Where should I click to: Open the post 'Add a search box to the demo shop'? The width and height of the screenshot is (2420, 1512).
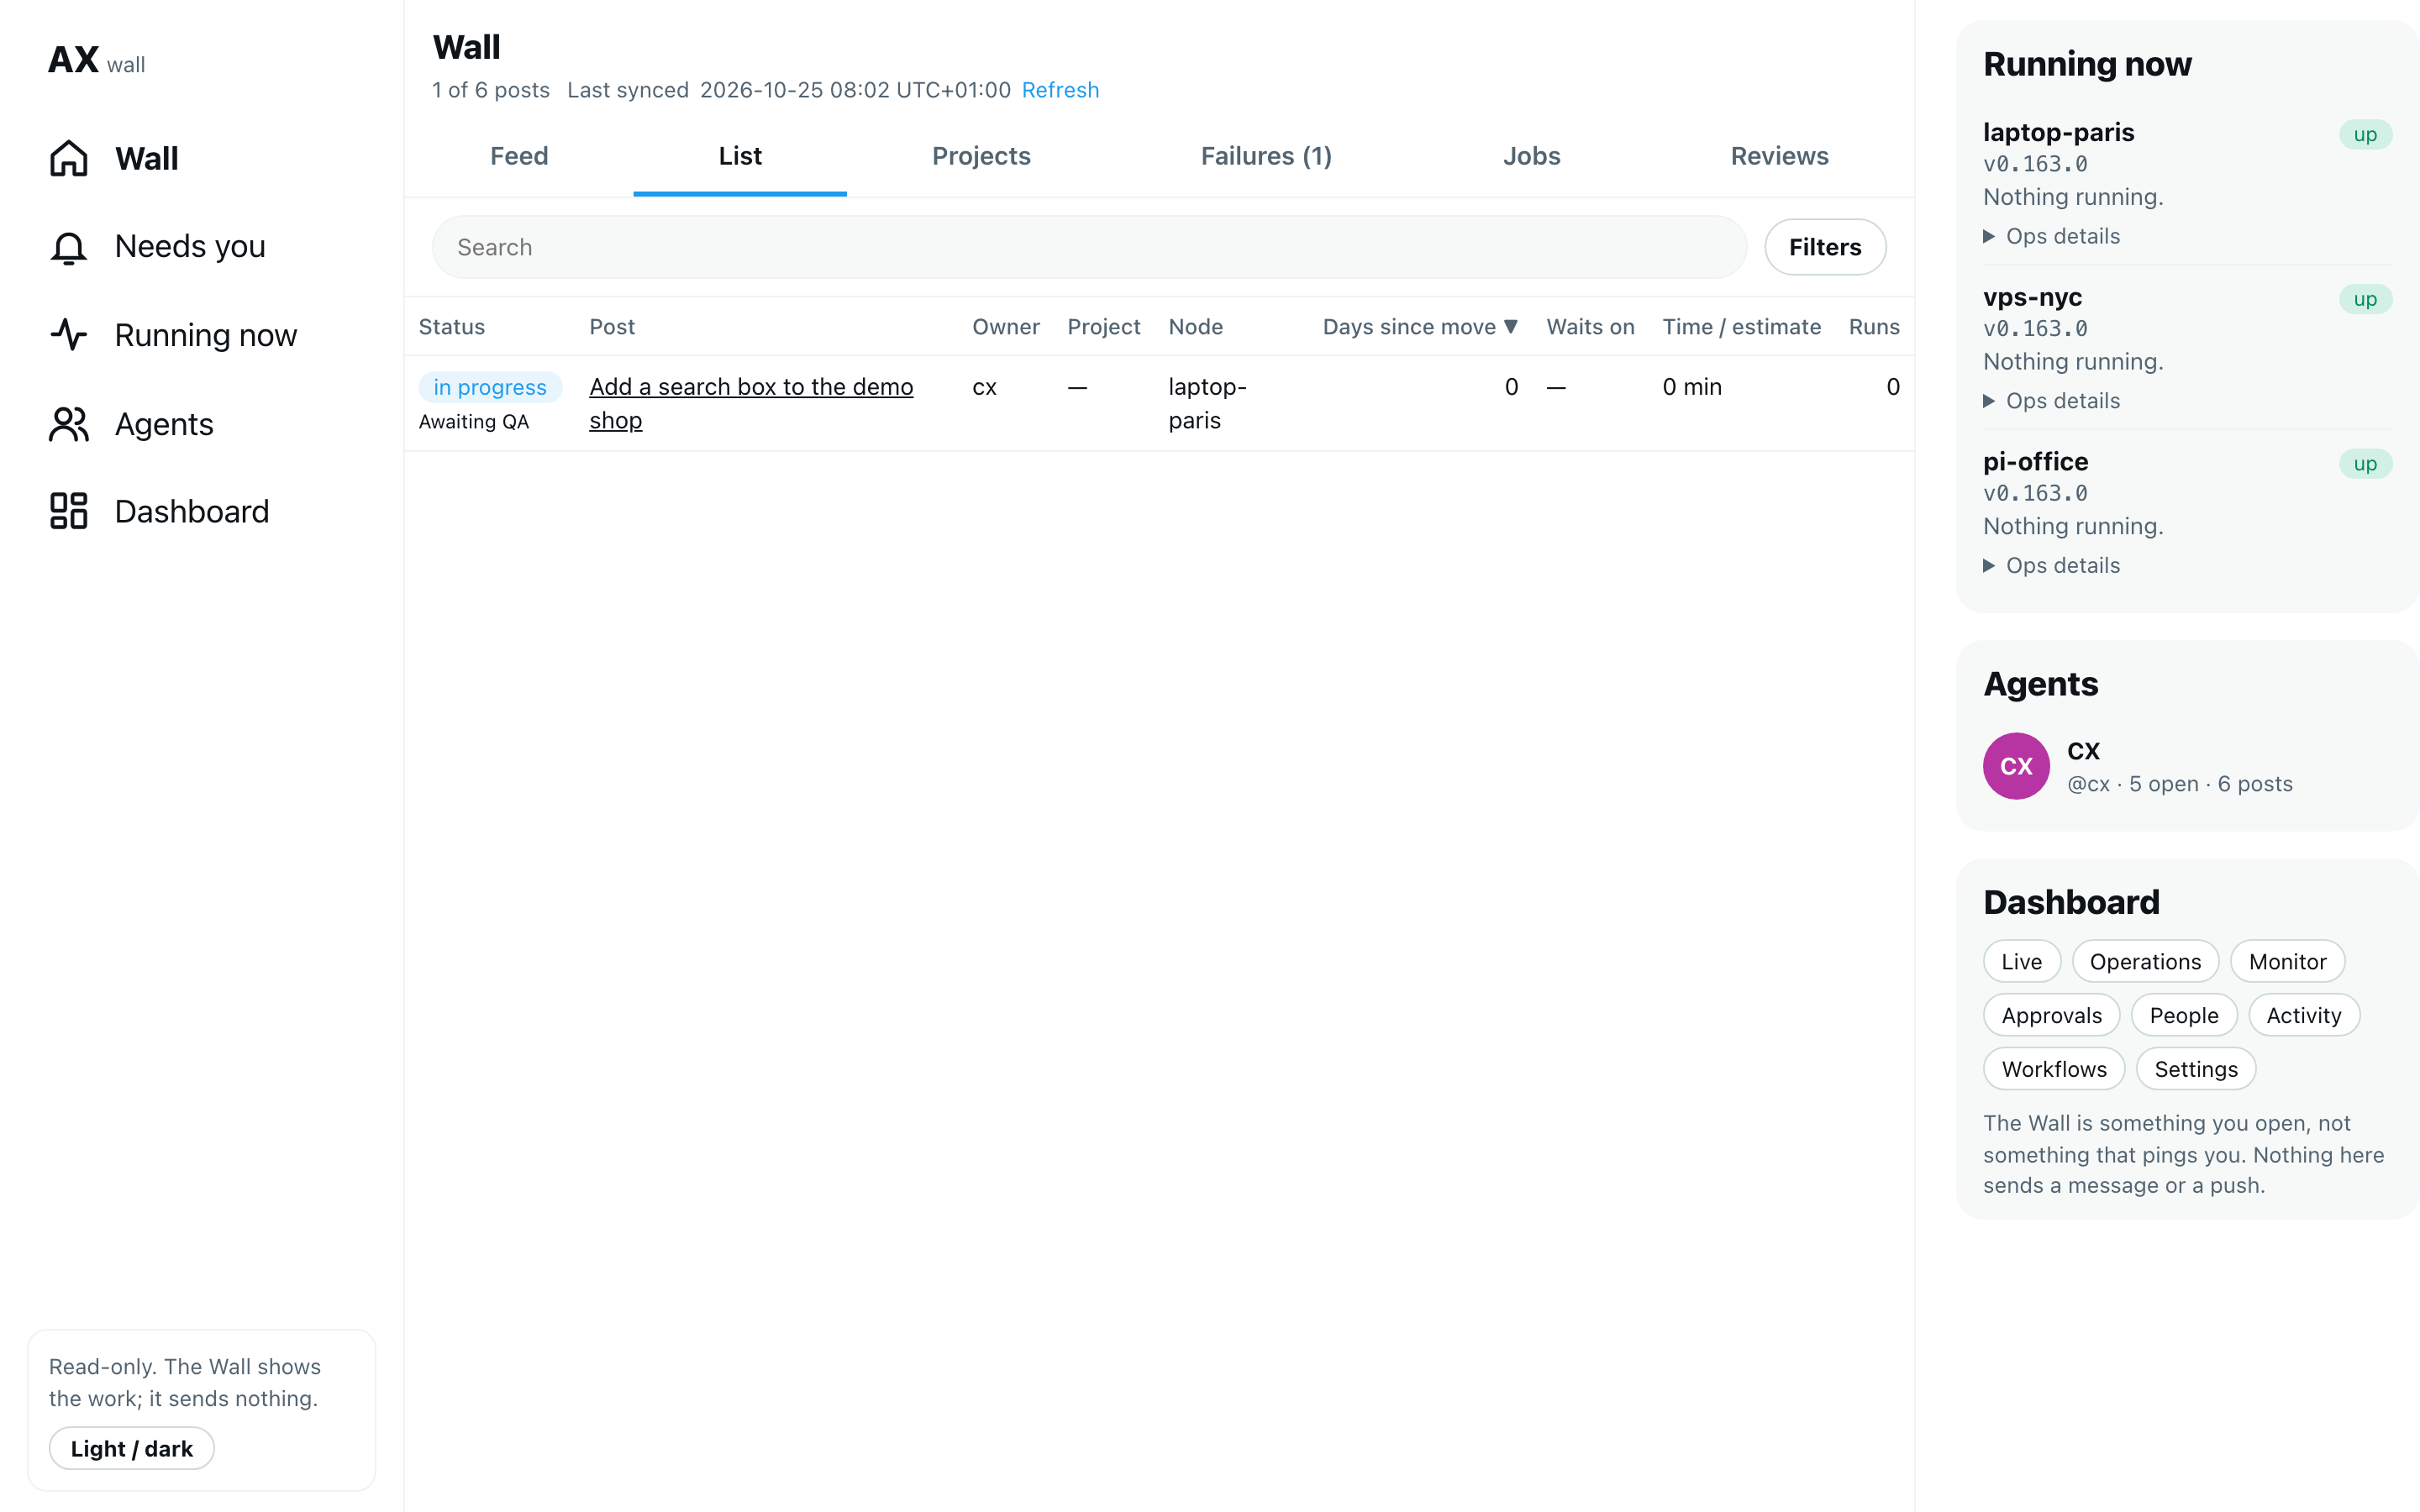pos(751,403)
